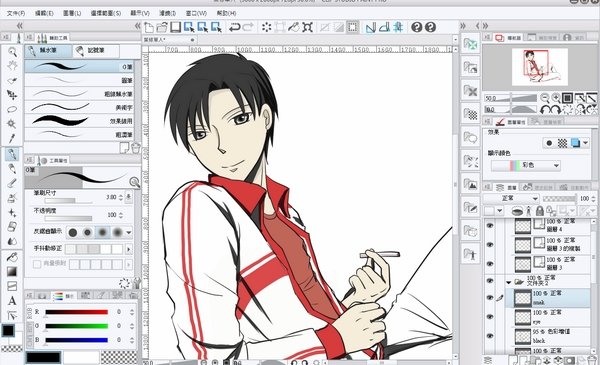Viewport: 600px width, 365px height.
Task: Click the Open file folder icon
Action: [161, 27]
